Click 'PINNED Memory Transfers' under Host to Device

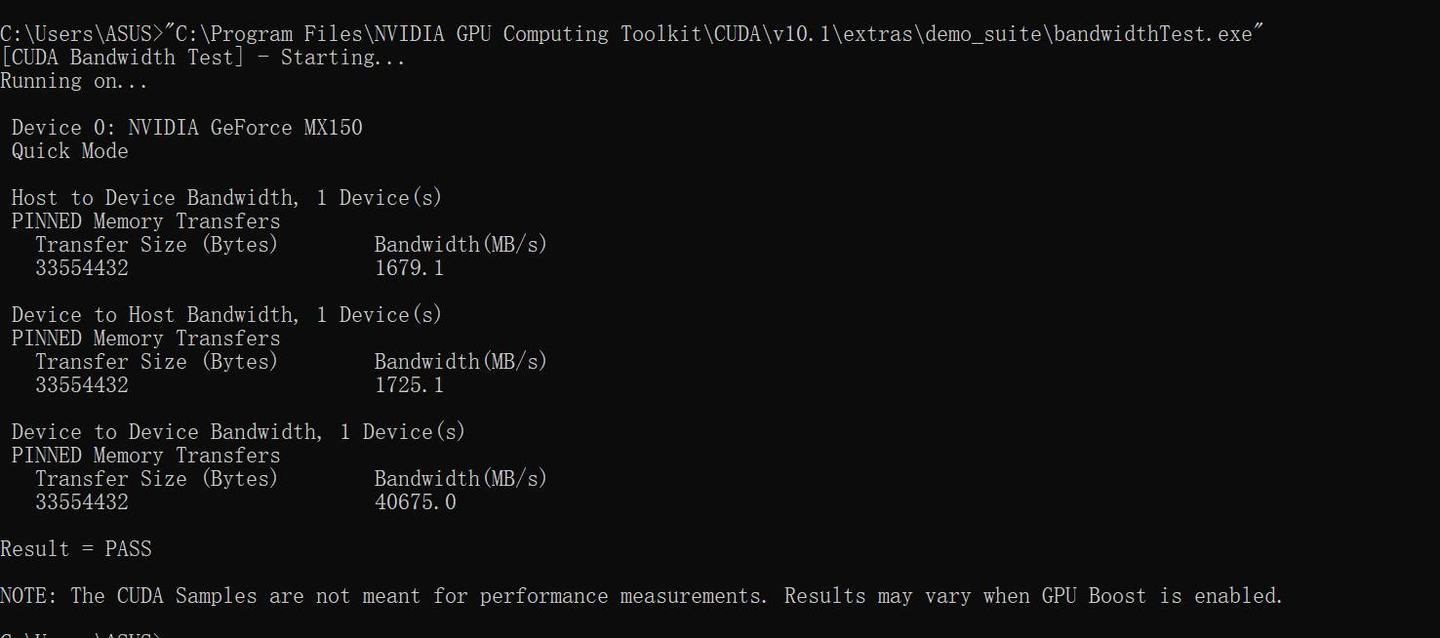[146, 222]
